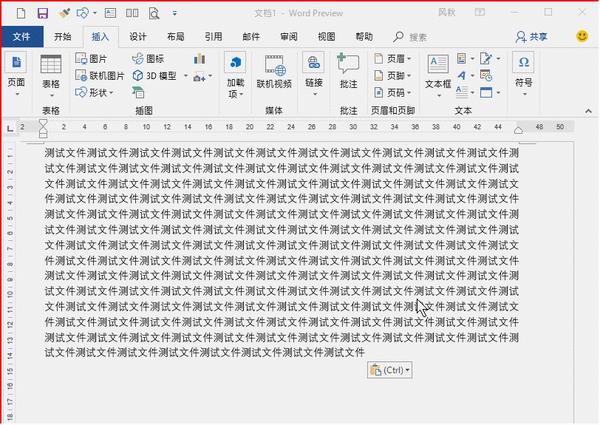
Task: Insert a picture with 图片 button
Action: pyautogui.click(x=91, y=59)
